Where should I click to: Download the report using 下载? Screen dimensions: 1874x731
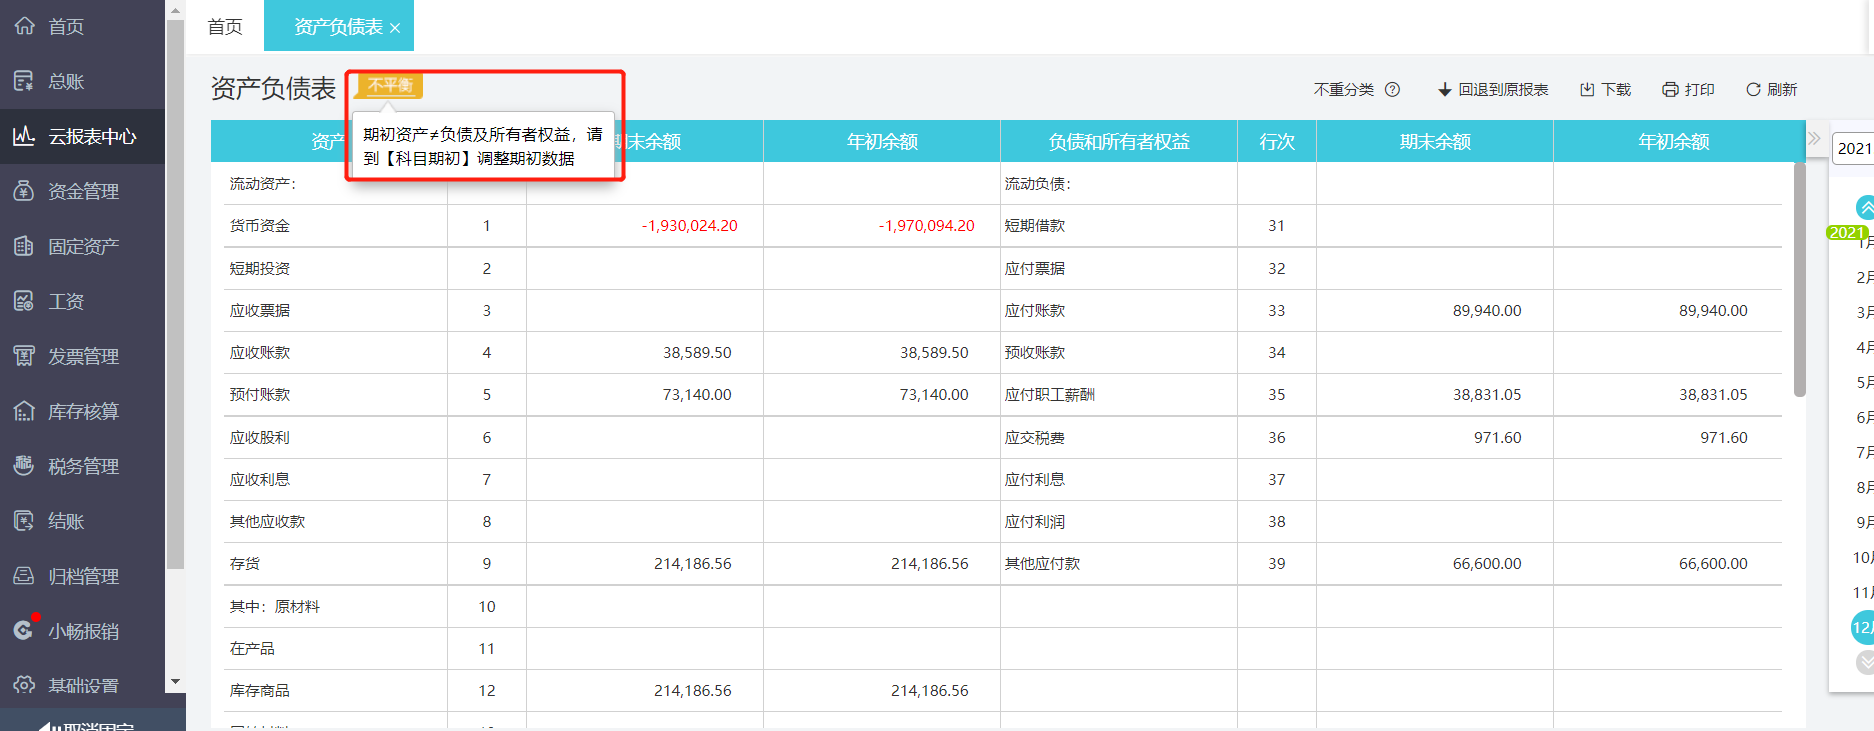point(1605,90)
